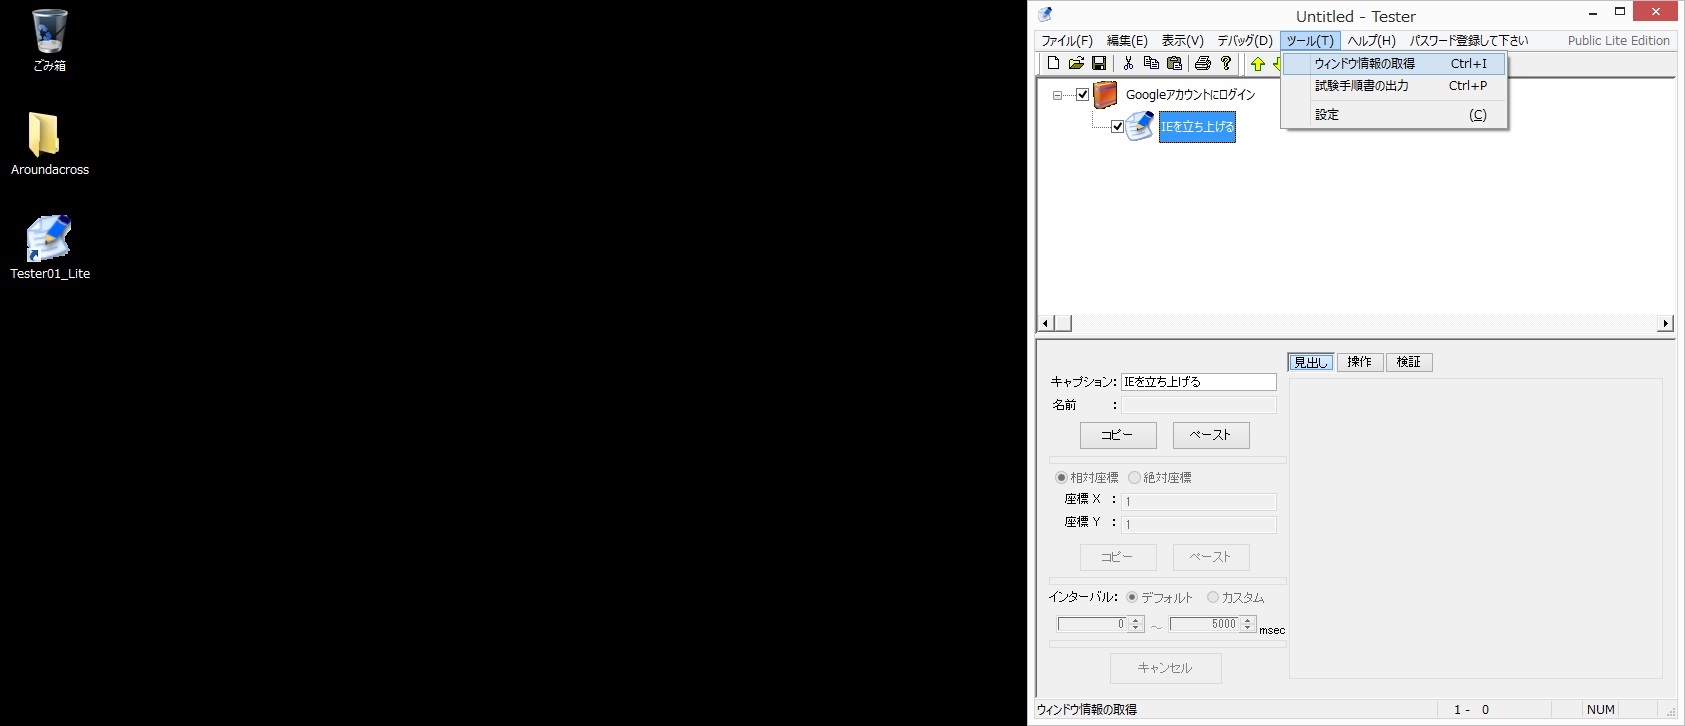The image size is (1685, 726).
Task: Click the Print toolbar icon
Action: click(1203, 63)
